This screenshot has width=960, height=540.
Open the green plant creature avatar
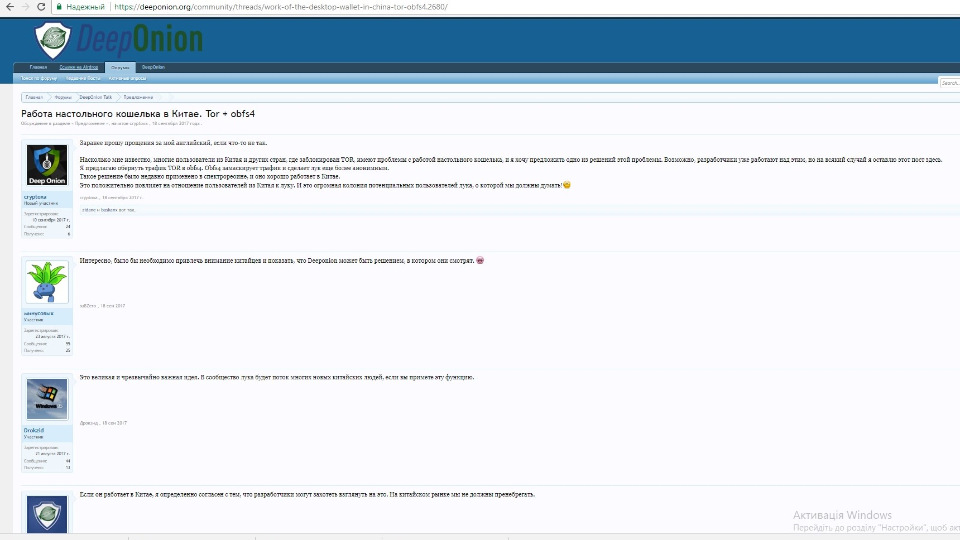pyautogui.click(x=47, y=282)
